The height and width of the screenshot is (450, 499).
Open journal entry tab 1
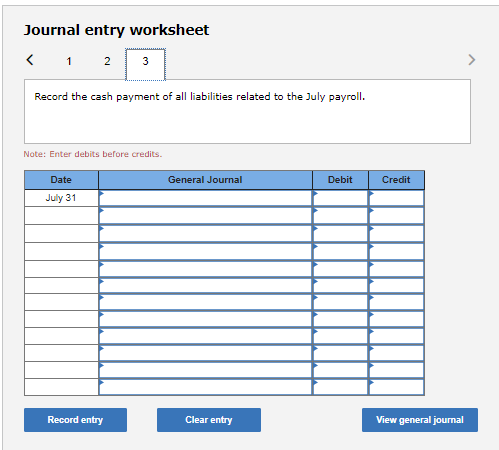click(x=69, y=61)
